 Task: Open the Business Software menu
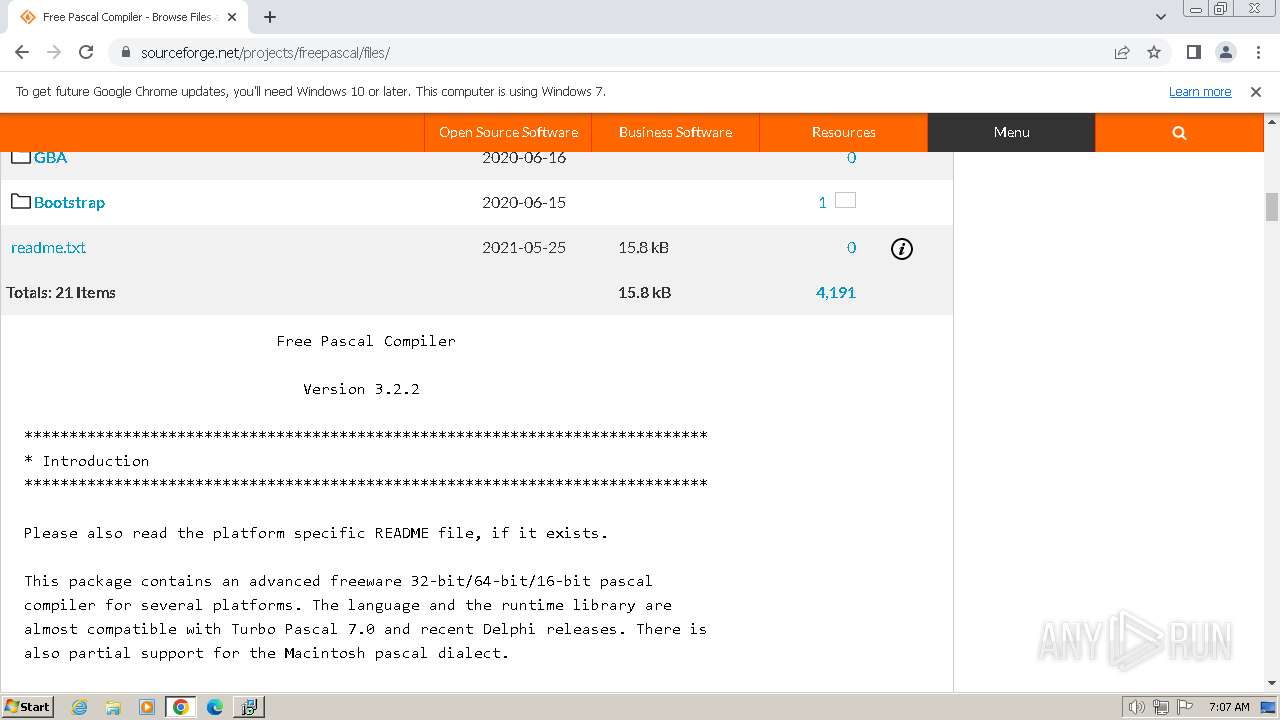(675, 132)
